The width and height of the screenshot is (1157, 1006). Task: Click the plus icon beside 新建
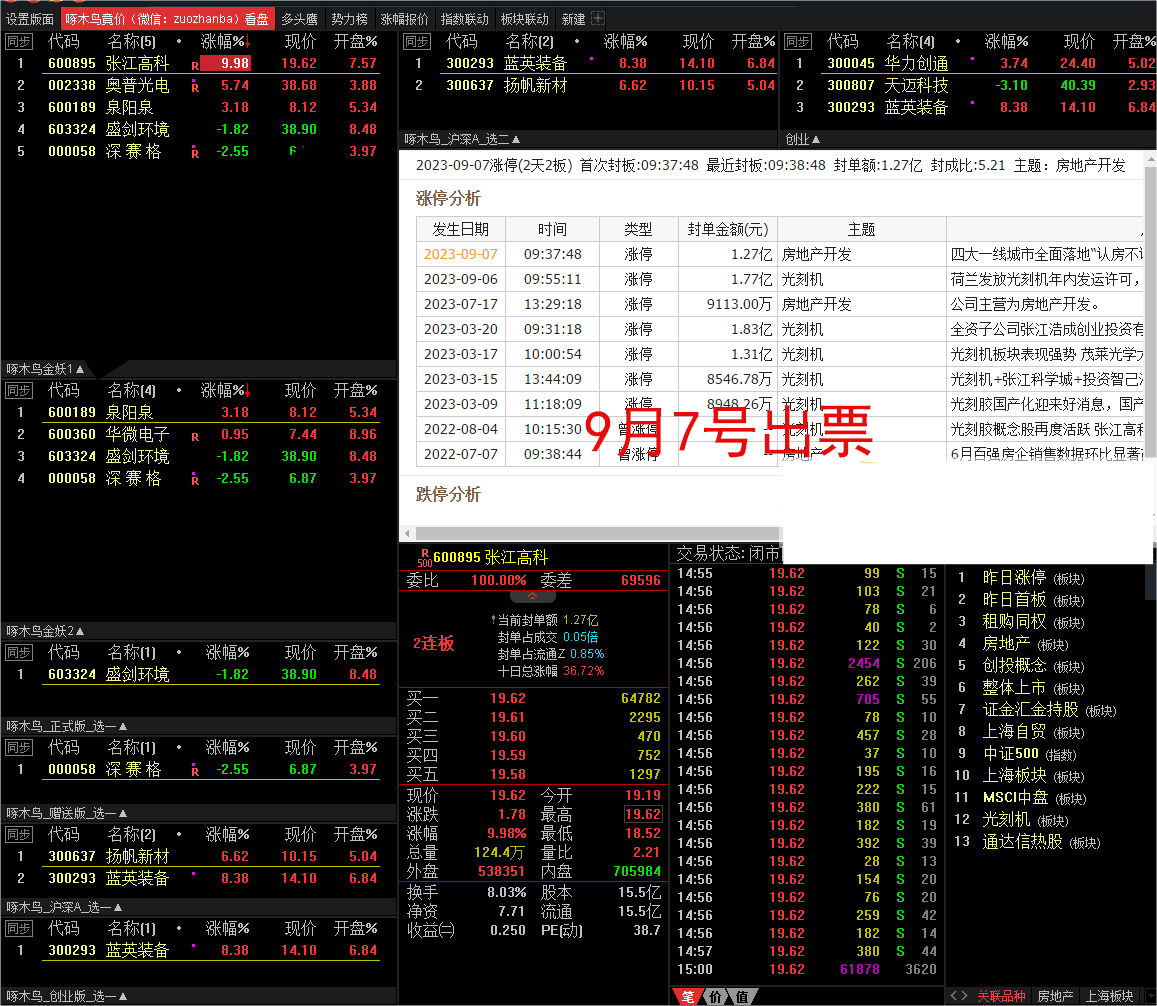tap(595, 18)
